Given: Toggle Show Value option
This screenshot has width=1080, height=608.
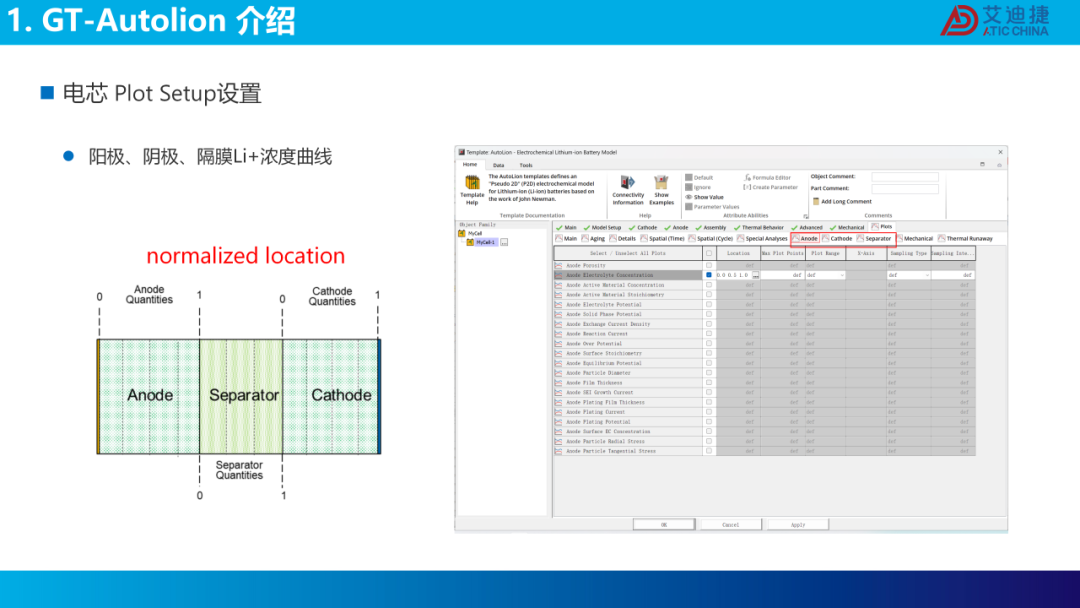Looking at the screenshot, I should (x=704, y=197).
